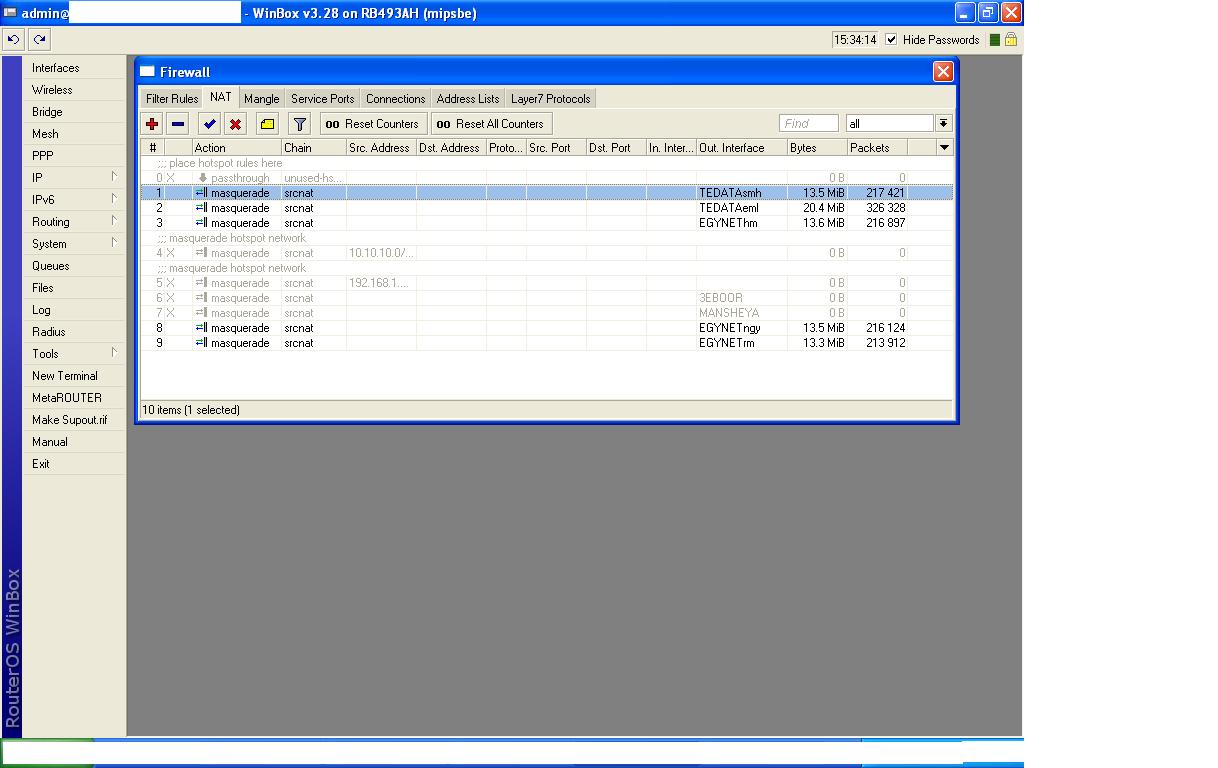Click the Undo arrow icon
Image resolution: width=1218 pixels, height=768 pixels.
[14, 40]
